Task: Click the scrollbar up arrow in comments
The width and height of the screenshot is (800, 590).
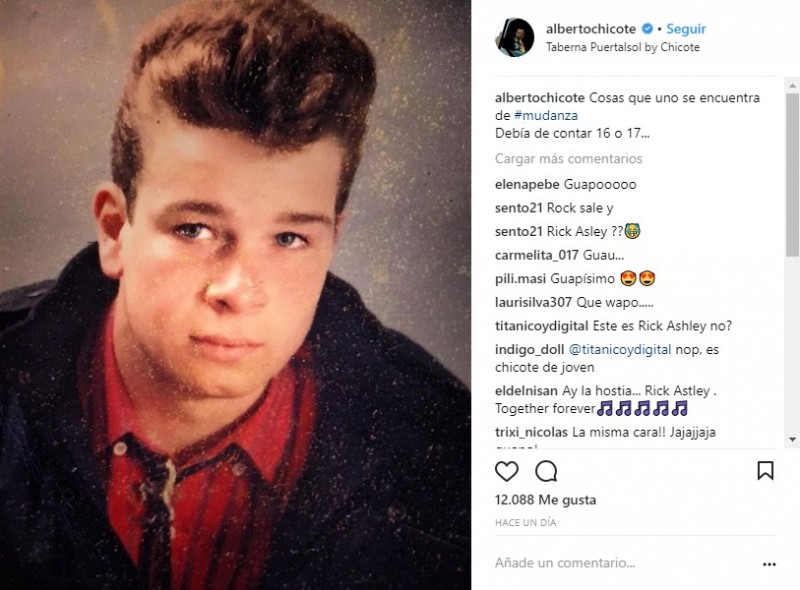Action: [x=792, y=85]
